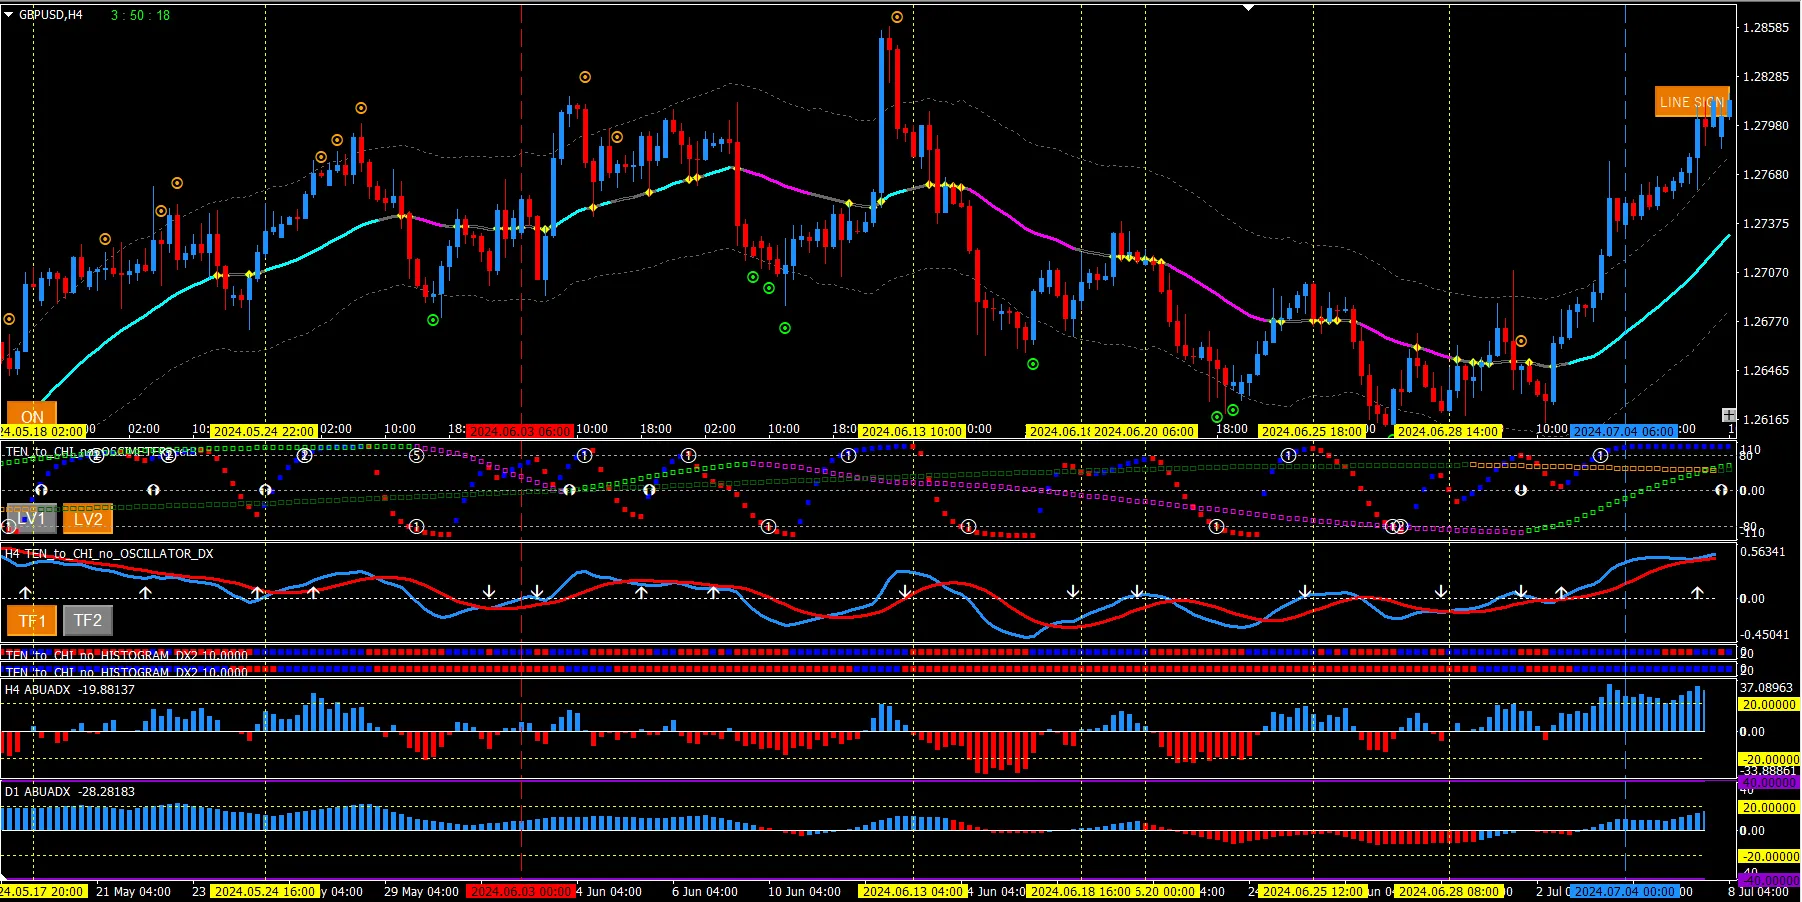Image resolution: width=1802 pixels, height=902 pixels.
Task: Select the 2024.07.04 06:00 blue time label
Action: click(x=1624, y=431)
